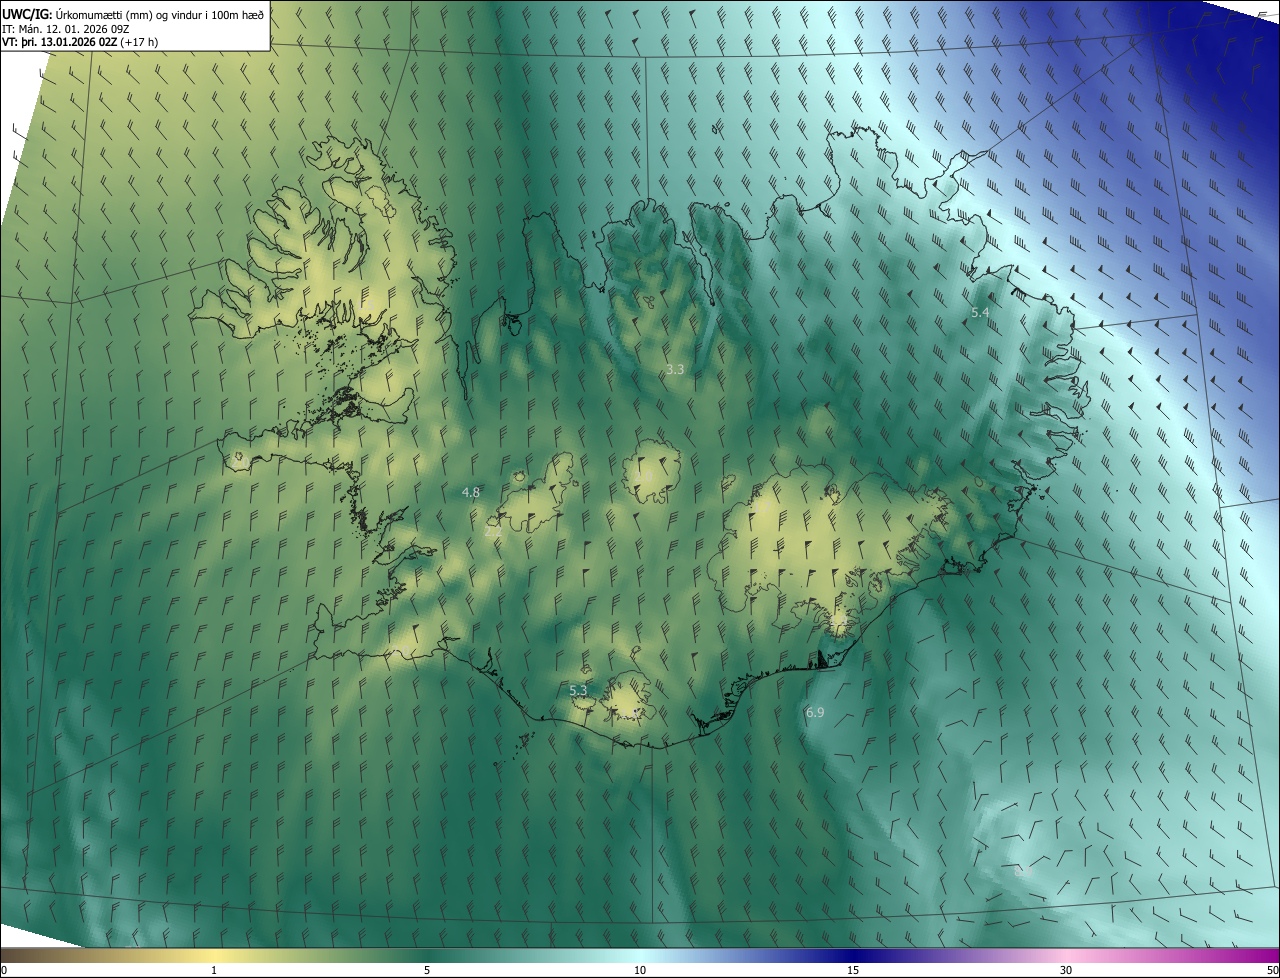Click the 4.8 precipitation value on the map
Screen dimensions: 1280x978
[x=471, y=492]
